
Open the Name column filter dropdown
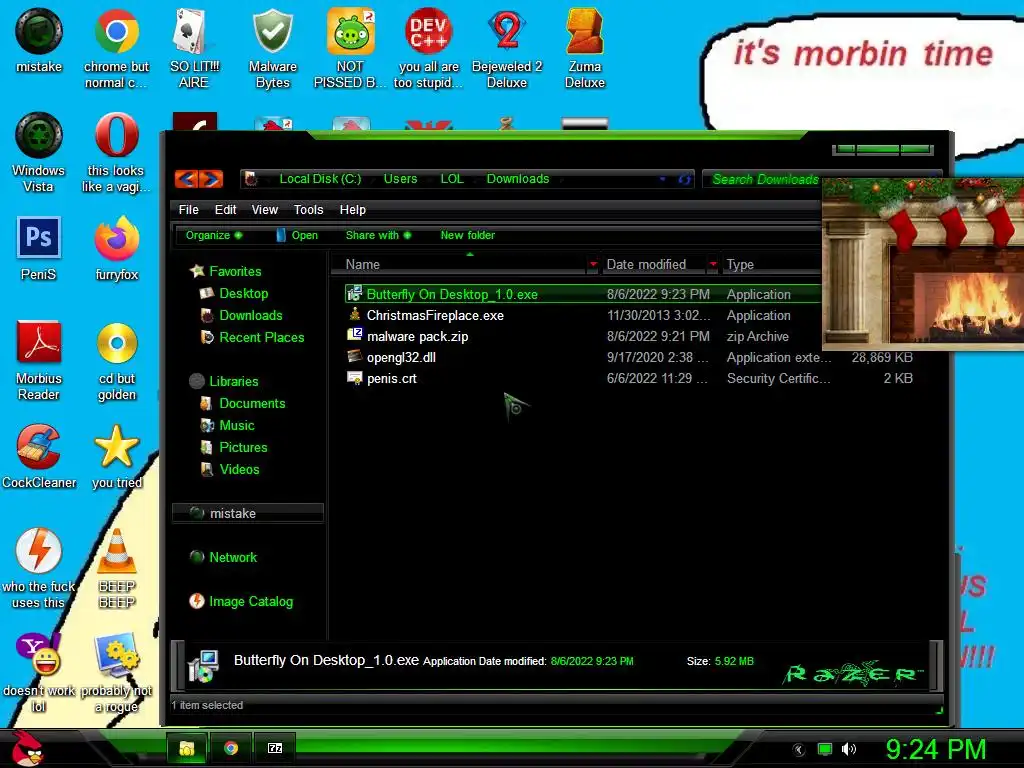point(593,264)
